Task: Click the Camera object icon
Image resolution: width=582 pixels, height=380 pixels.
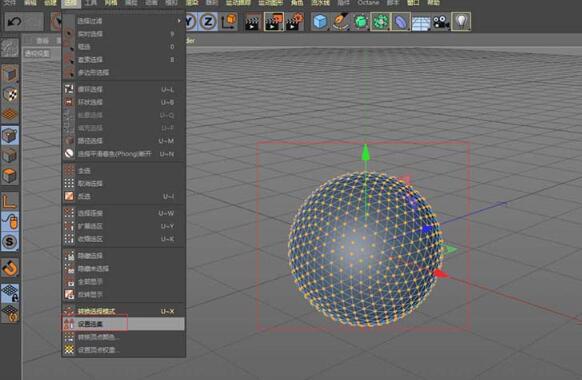Action: click(441, 22)
